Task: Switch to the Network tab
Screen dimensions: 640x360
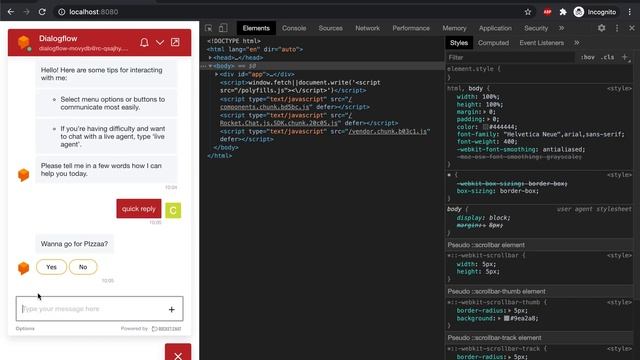Action: pos(367,28)
